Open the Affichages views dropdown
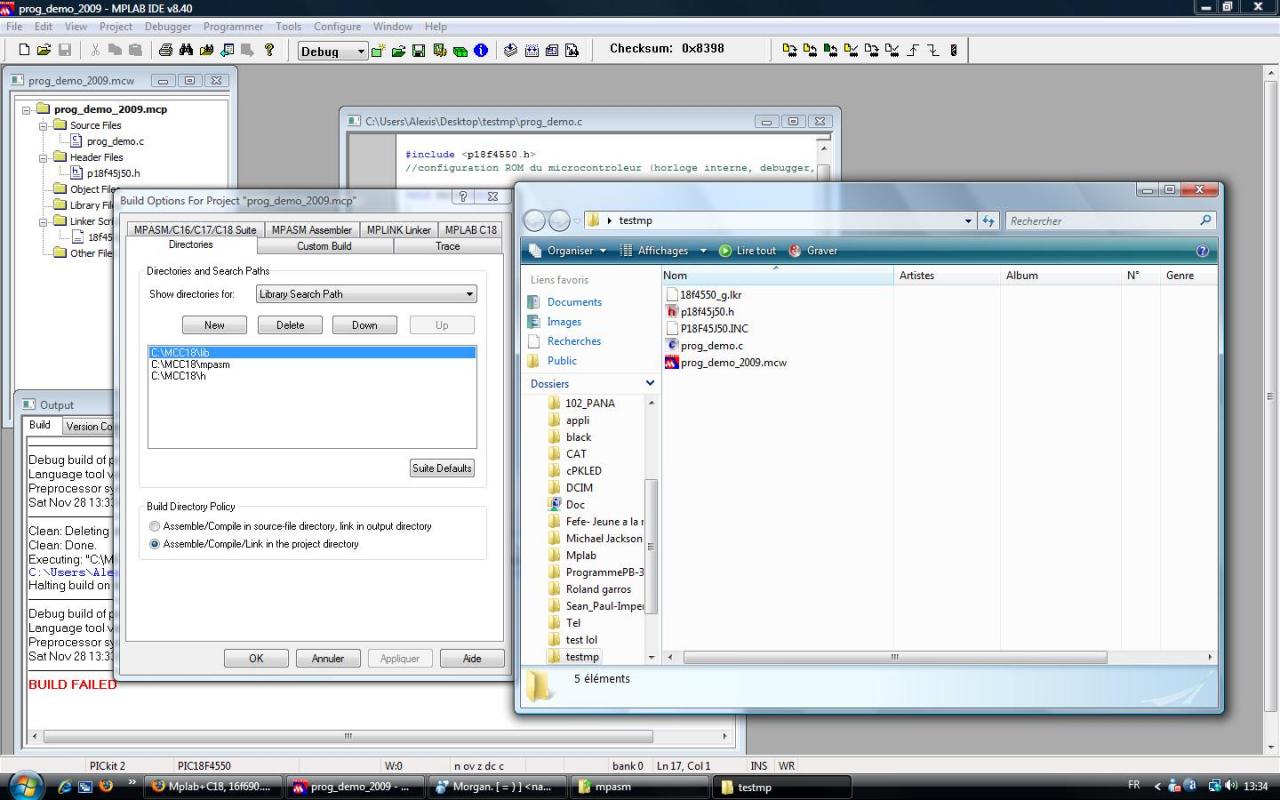Screen dimensions: 1280x800 pyautogui.click(x=663, y=251)
